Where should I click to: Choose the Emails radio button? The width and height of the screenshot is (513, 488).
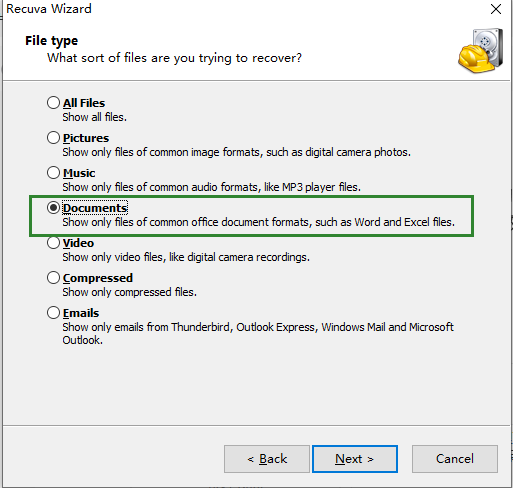click(x=53, y=313)
